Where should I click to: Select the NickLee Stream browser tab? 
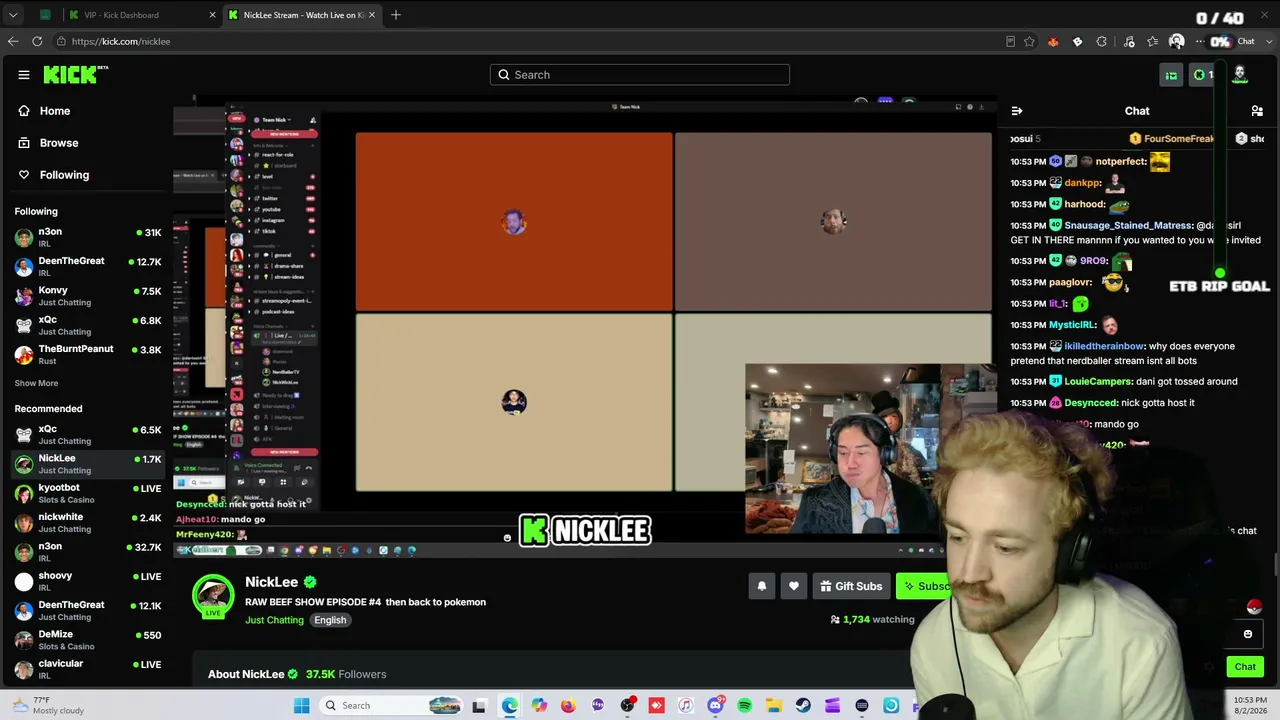[300, 15]
